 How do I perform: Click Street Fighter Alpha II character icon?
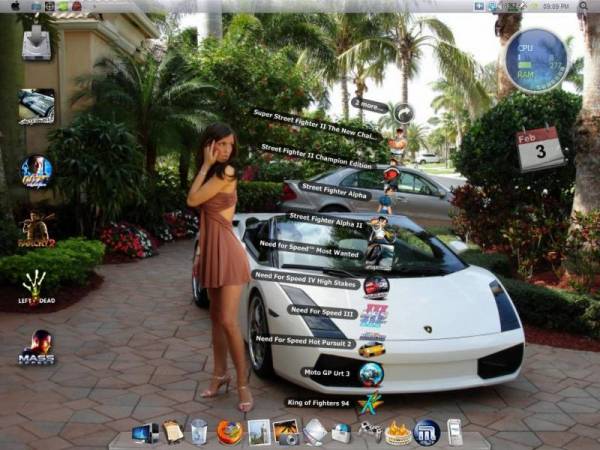380,229
